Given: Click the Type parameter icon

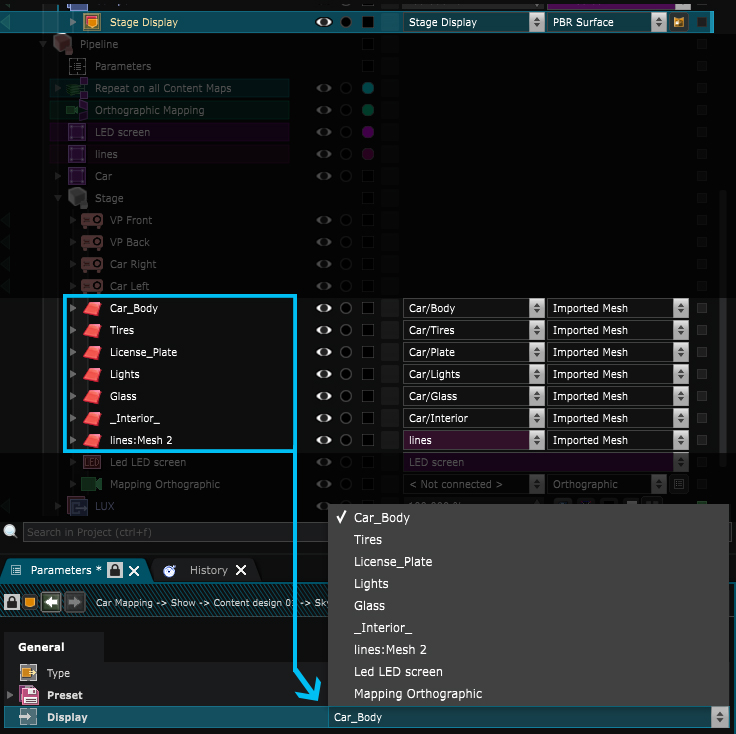Looking at the screenshot, I should pos(29,673).
